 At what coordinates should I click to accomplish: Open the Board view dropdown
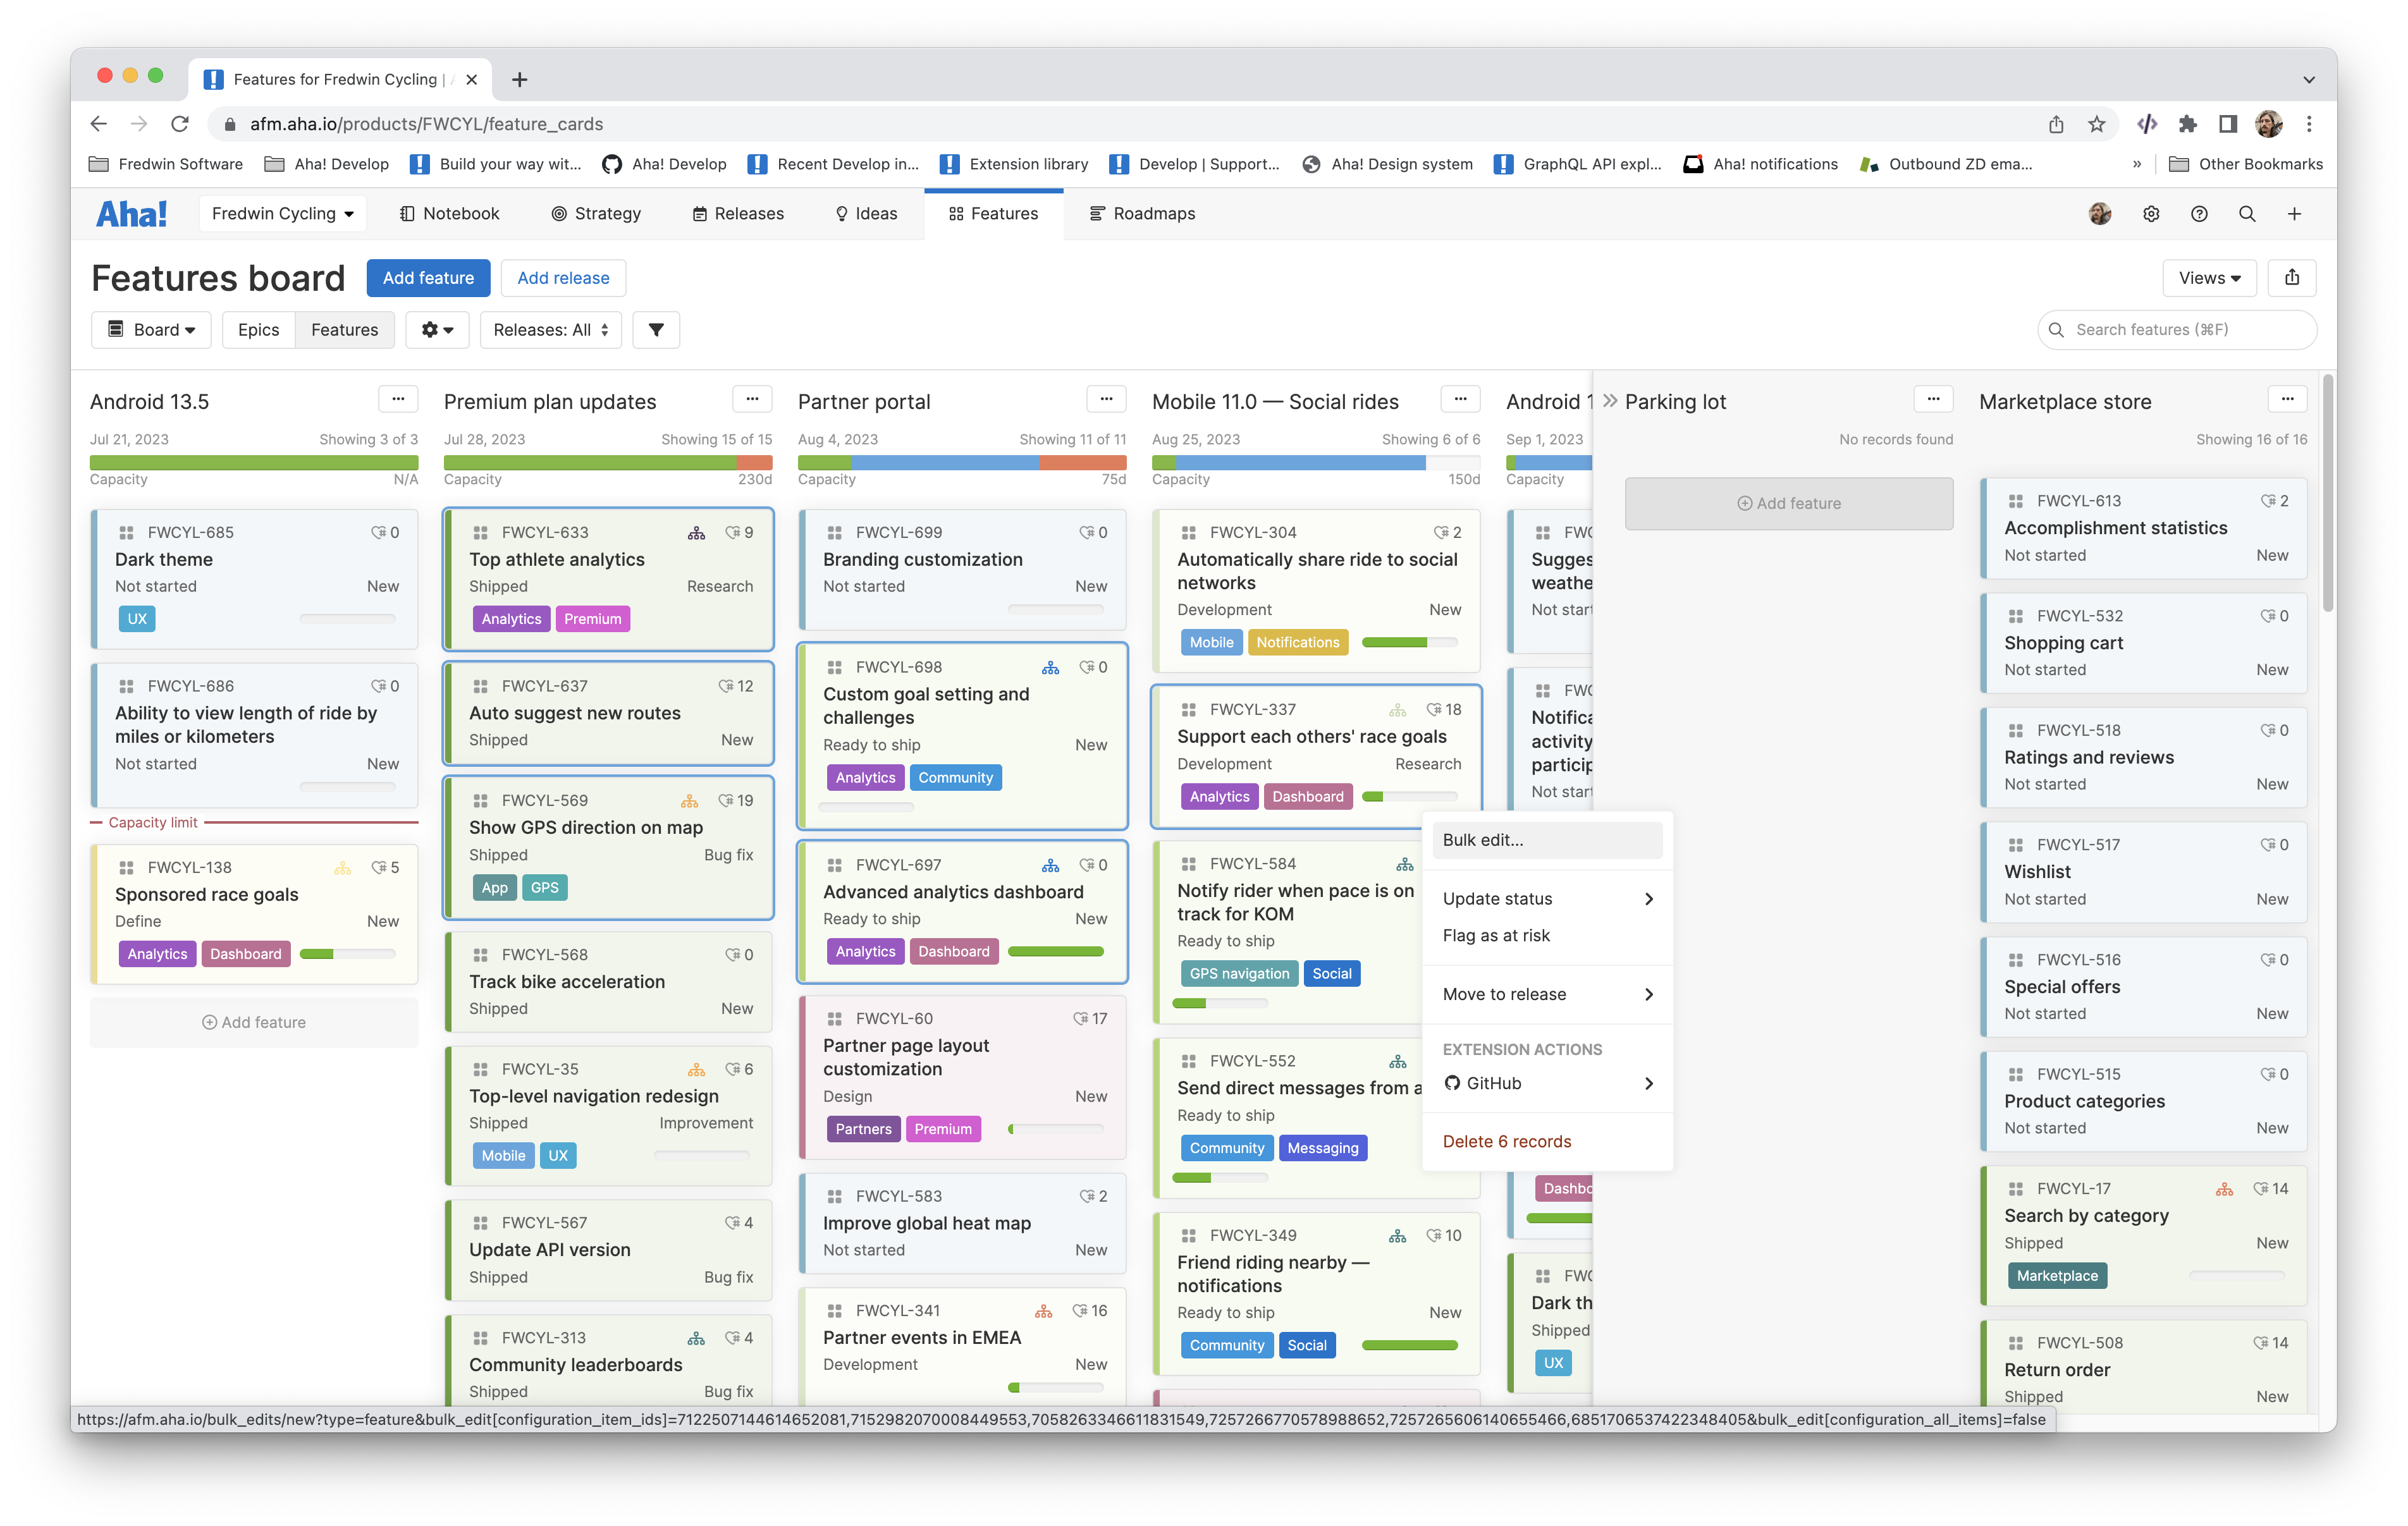tap(151, 330)
